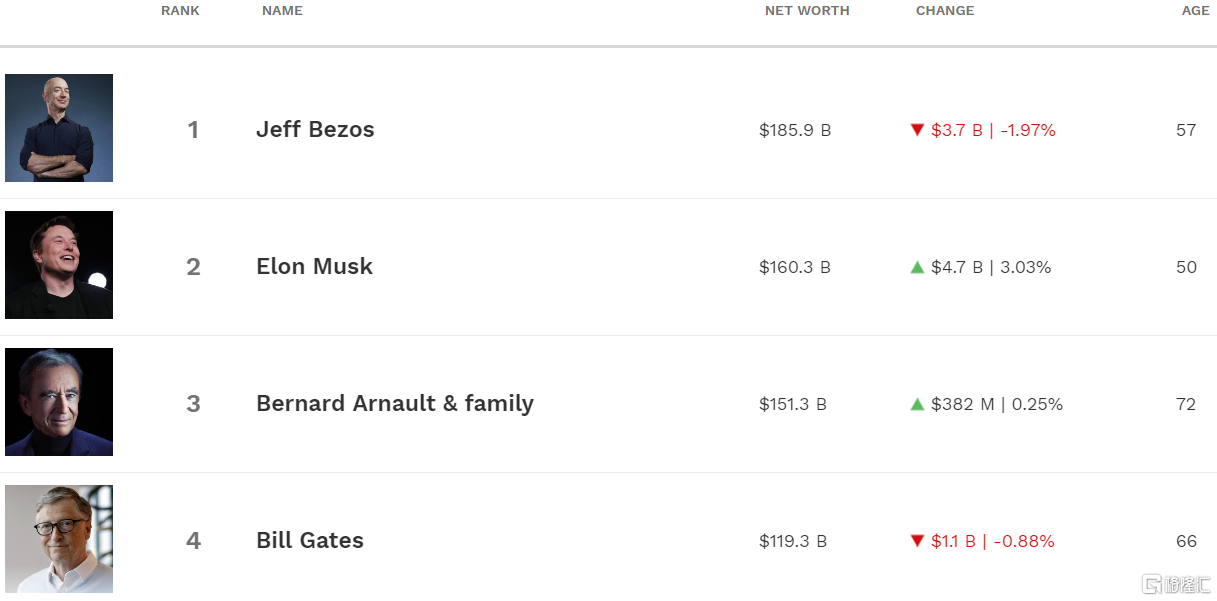1217x601 pixels.
Task: Click Bernard Arnault's portrait thumbnail
Action: [59, 402]
